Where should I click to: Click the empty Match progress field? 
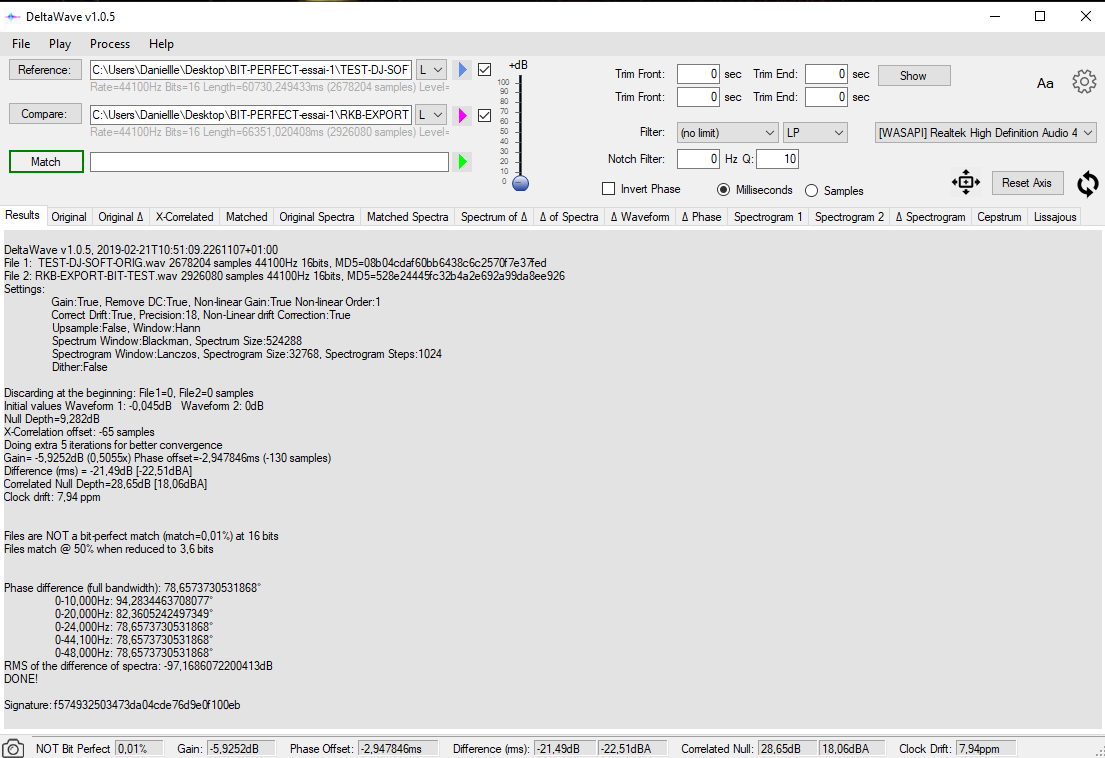tap(269, 162)
